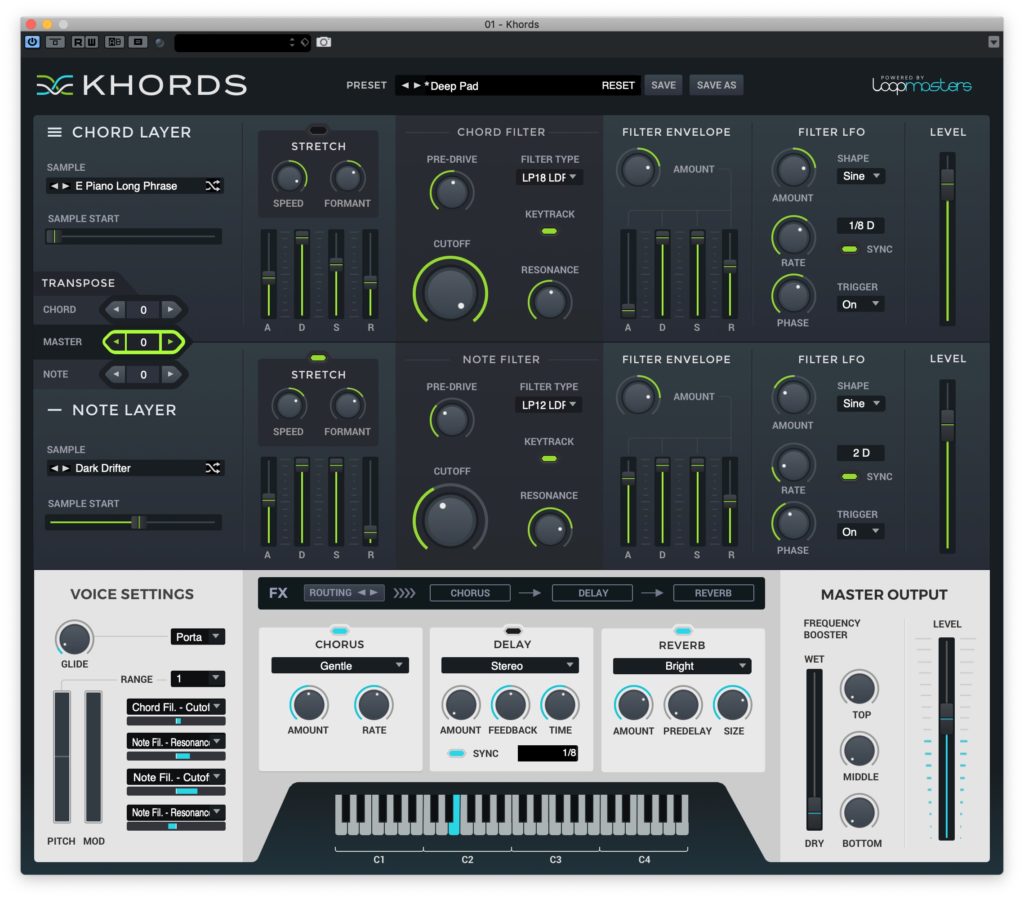The height and width of the screenshot is (899, 1024).
Task: Click the FX routing right arrow
Action: pos(374,593)
